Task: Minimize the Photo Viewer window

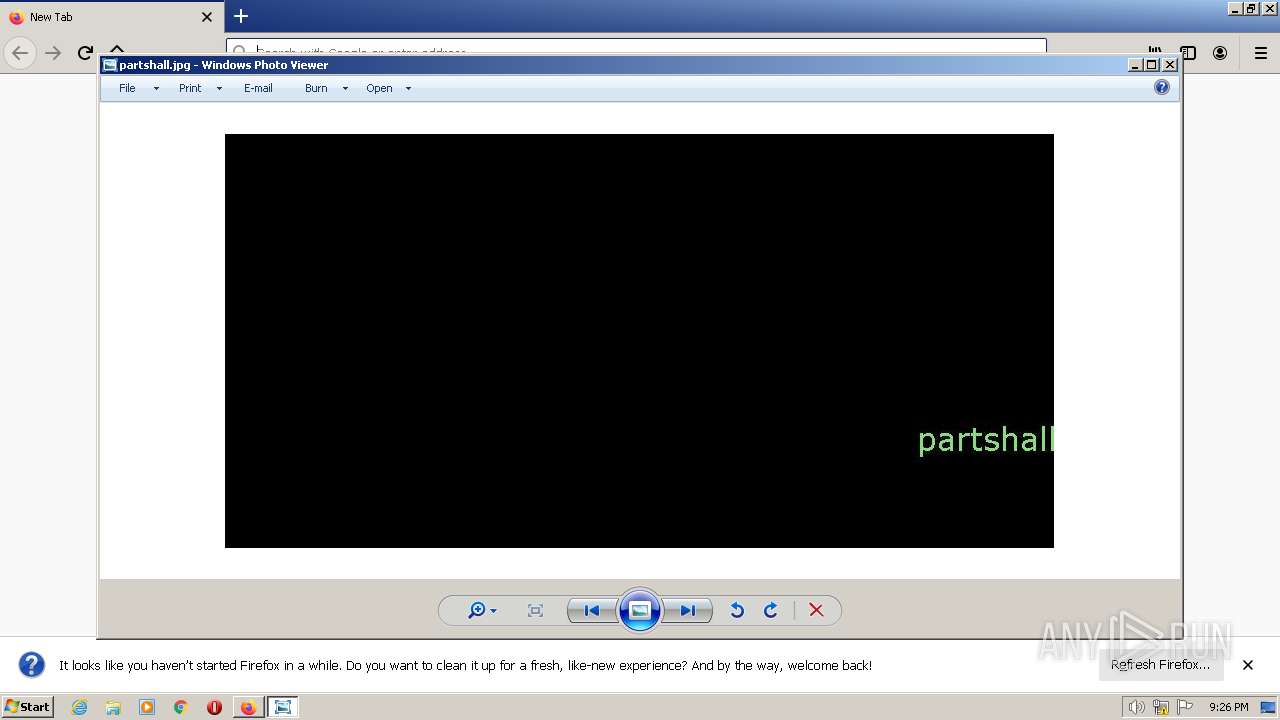Action: tap(1135, 65)
